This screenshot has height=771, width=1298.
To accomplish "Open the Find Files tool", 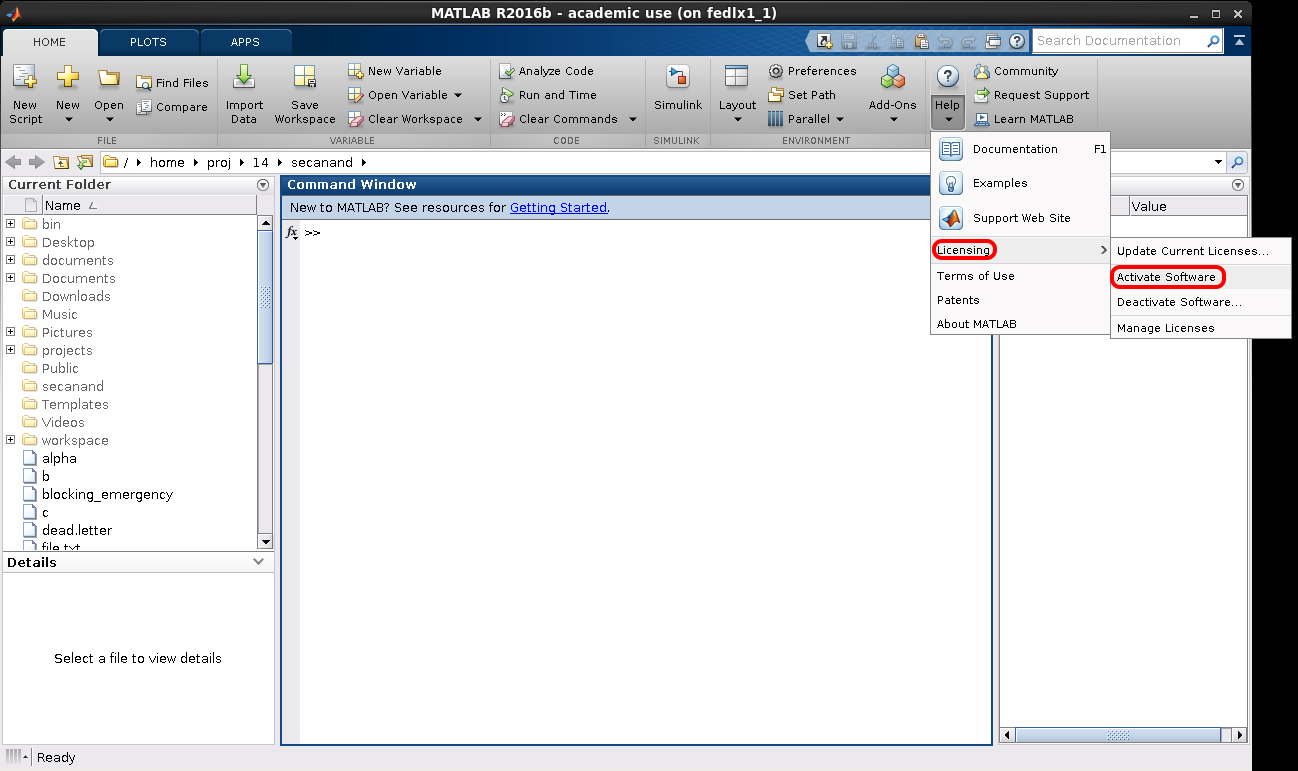I will tap(144, 83).
